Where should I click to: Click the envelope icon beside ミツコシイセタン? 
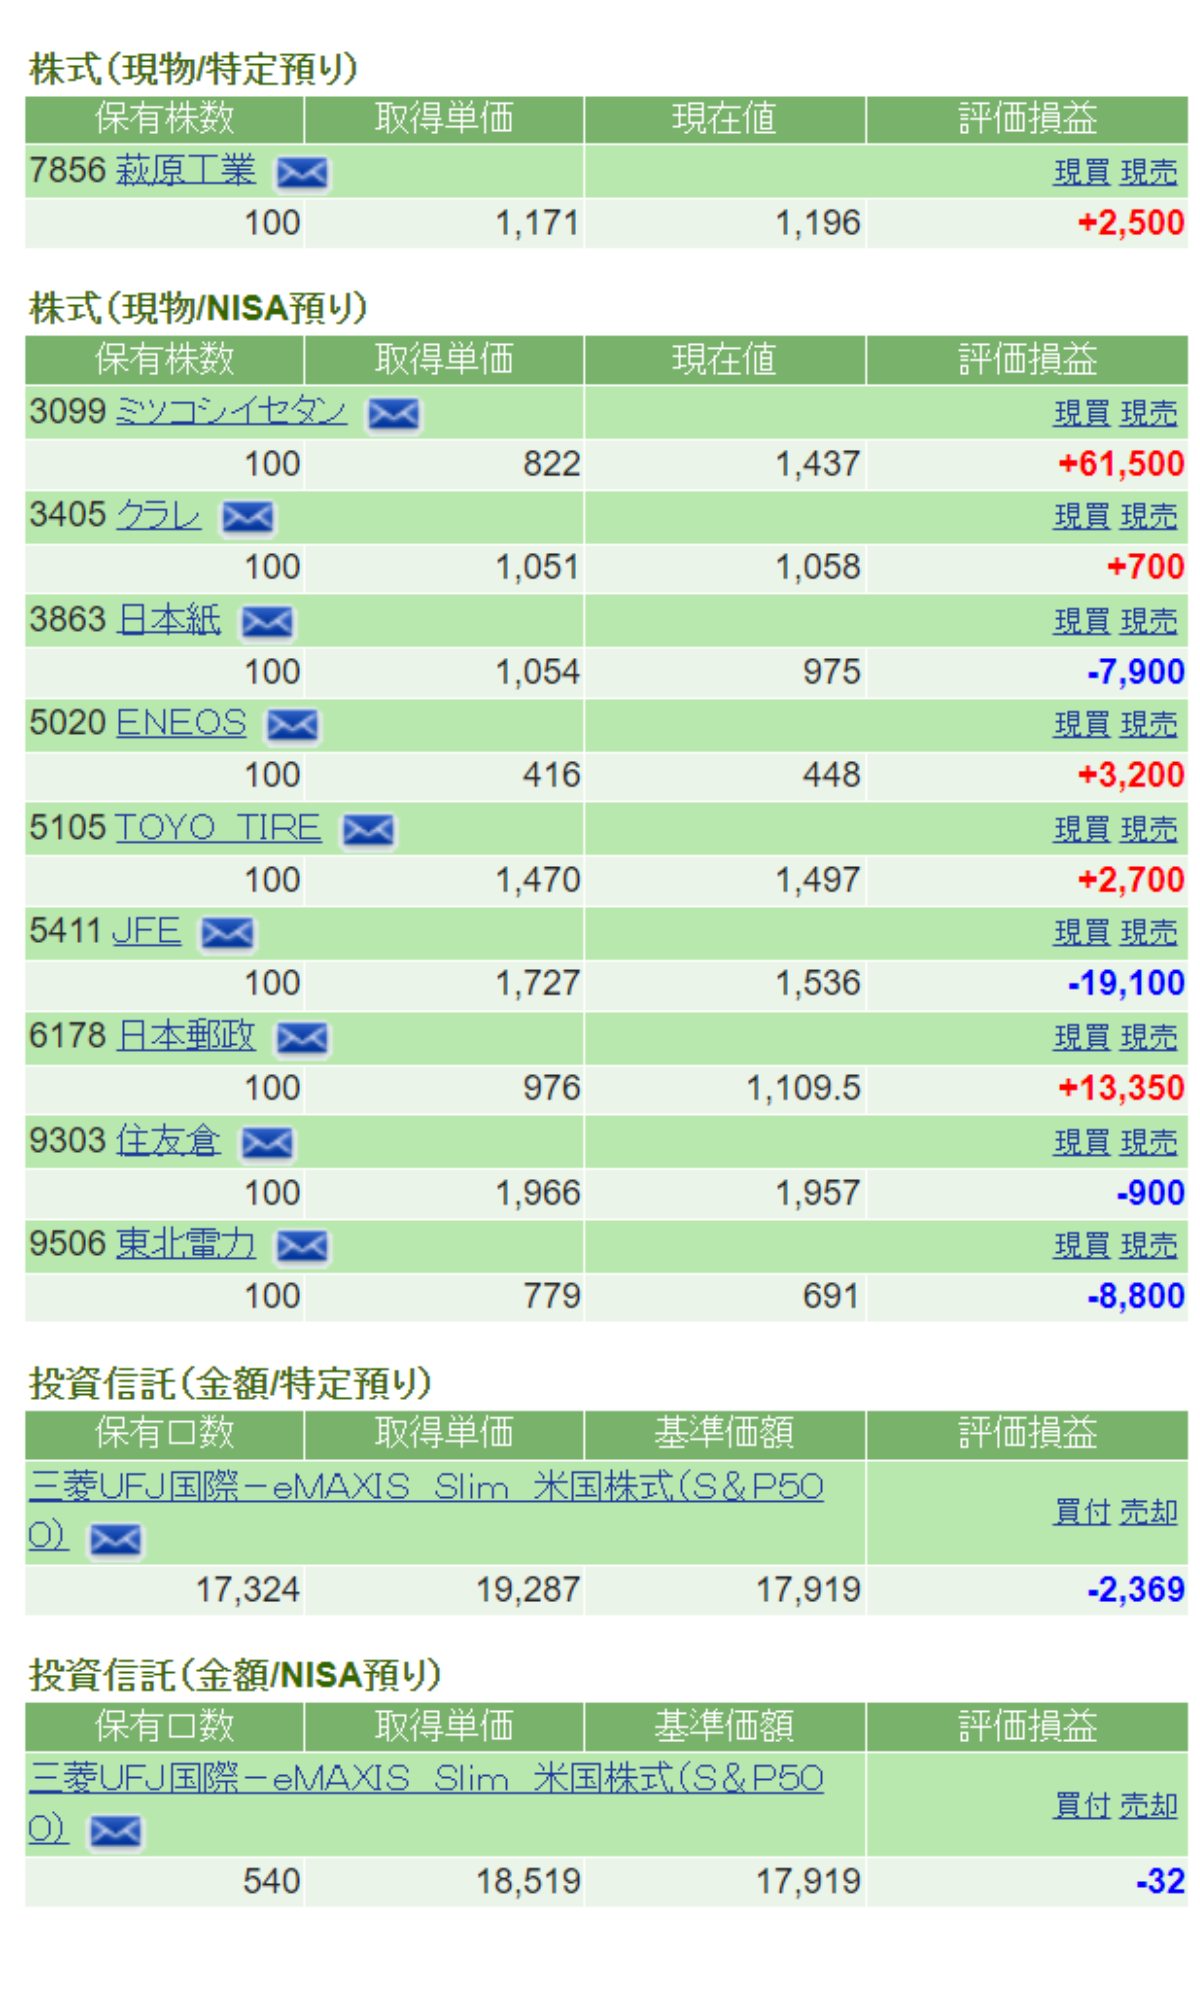(393, 414)
